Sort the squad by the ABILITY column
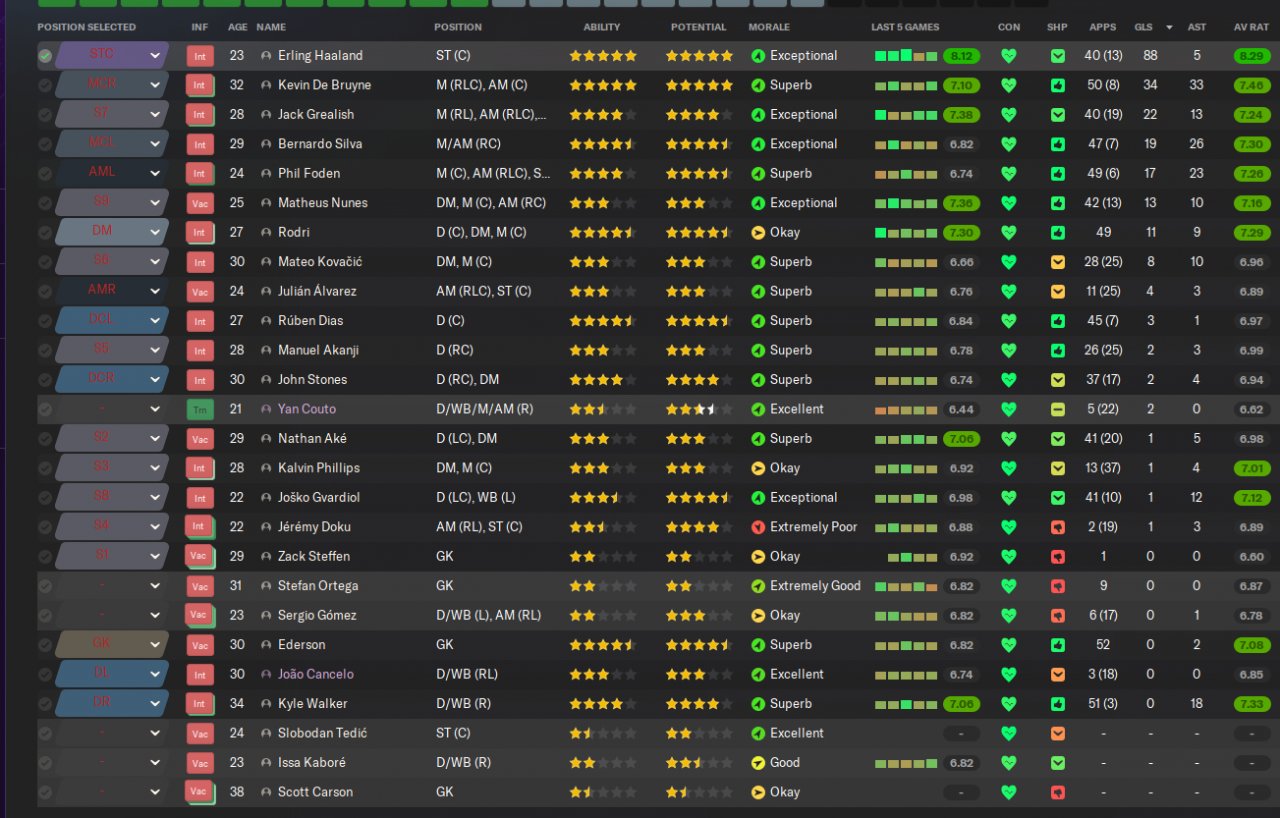Screen dimensions: 1280x818 (x=602, y=27)
